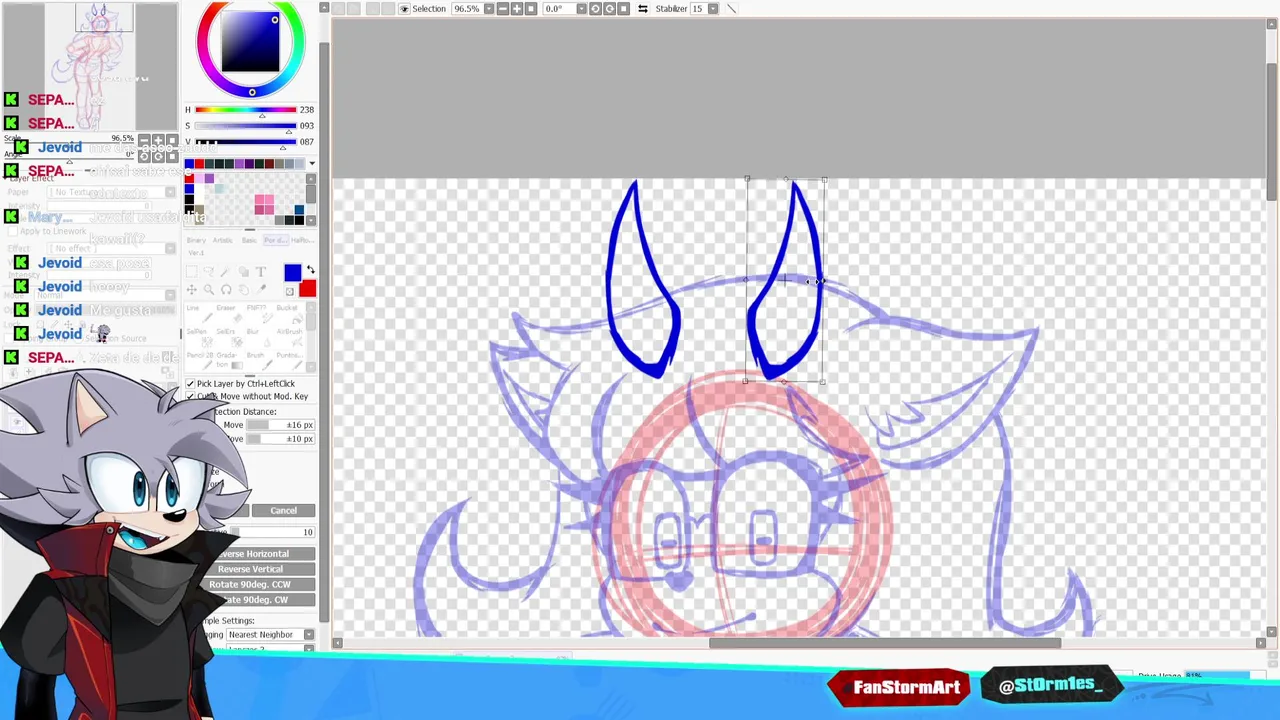Select the Hand pan tool
The height and width of the screenshot is (720, 1280).
point(243,290)
